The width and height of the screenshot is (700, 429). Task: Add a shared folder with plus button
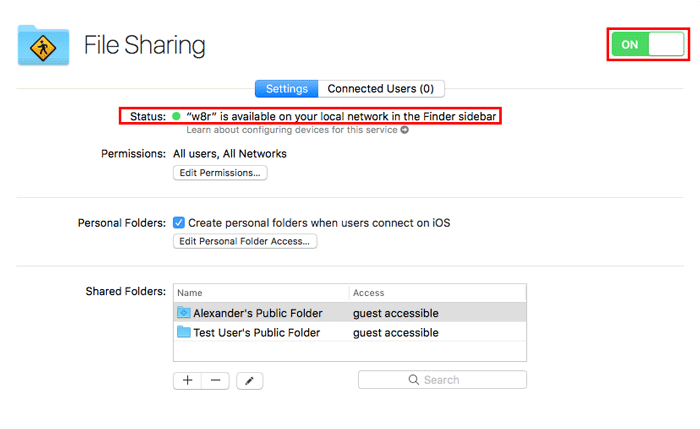(x=188, y=380)
